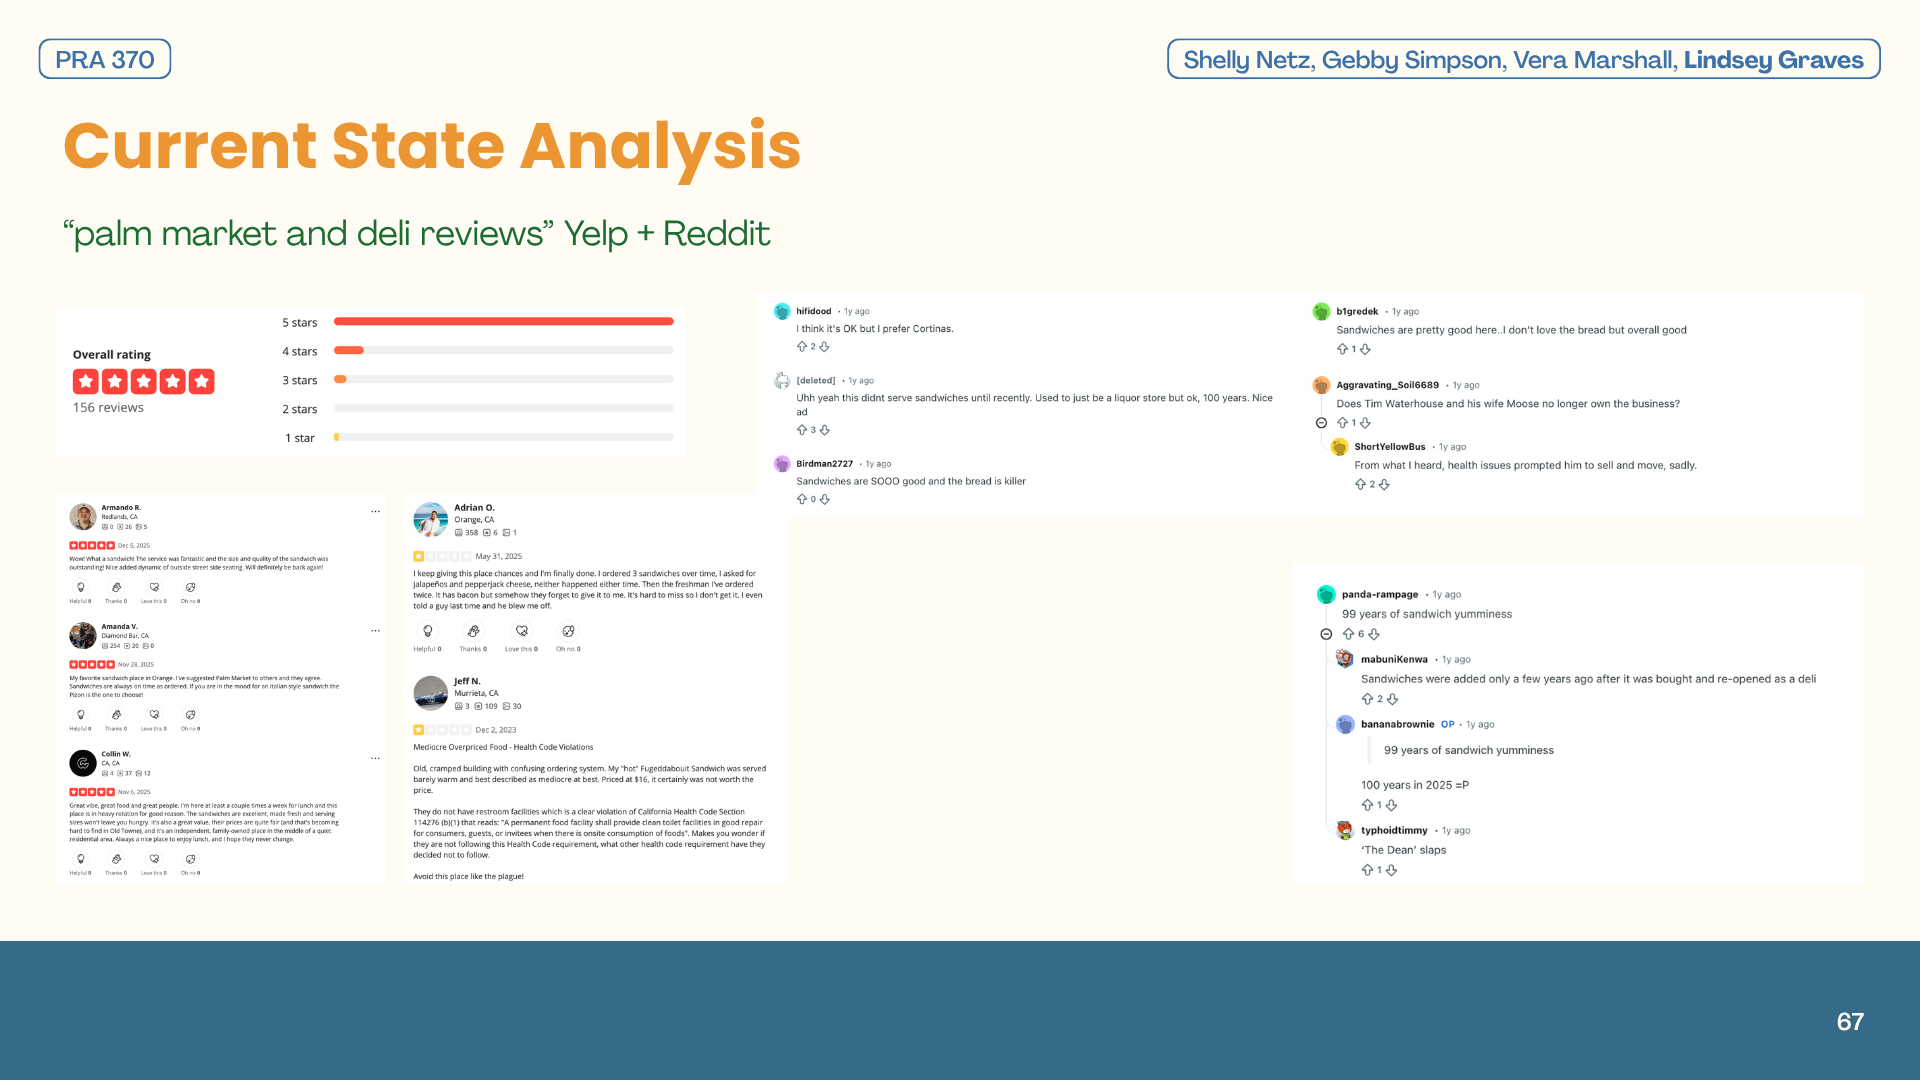Image resolution: width=1920 pixels, height=1080 pixels.
Task: Click bananabrownie's OP badge
Action: tap(1448, 724)
